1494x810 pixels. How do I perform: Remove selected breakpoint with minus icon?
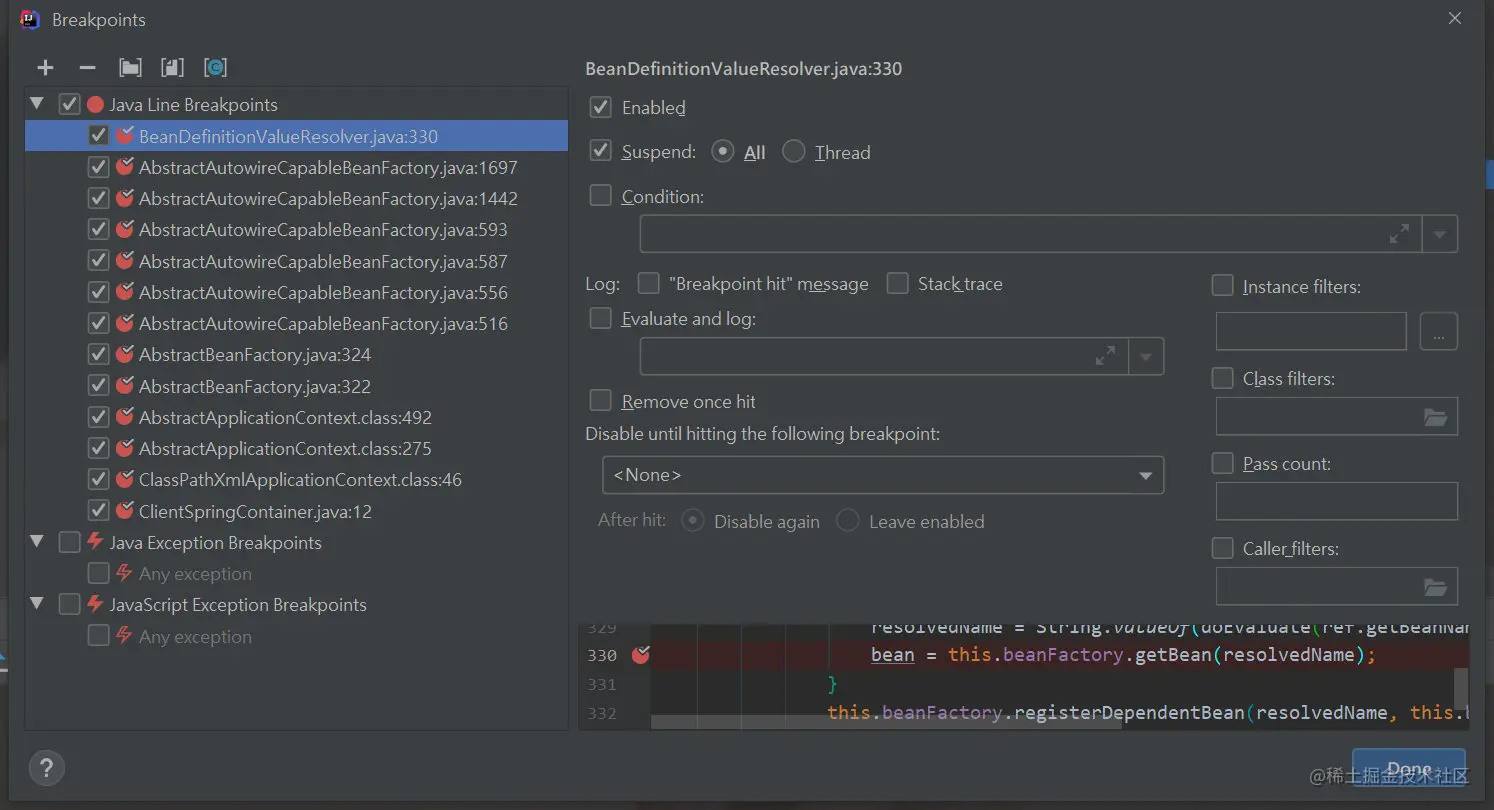point(87,68)
